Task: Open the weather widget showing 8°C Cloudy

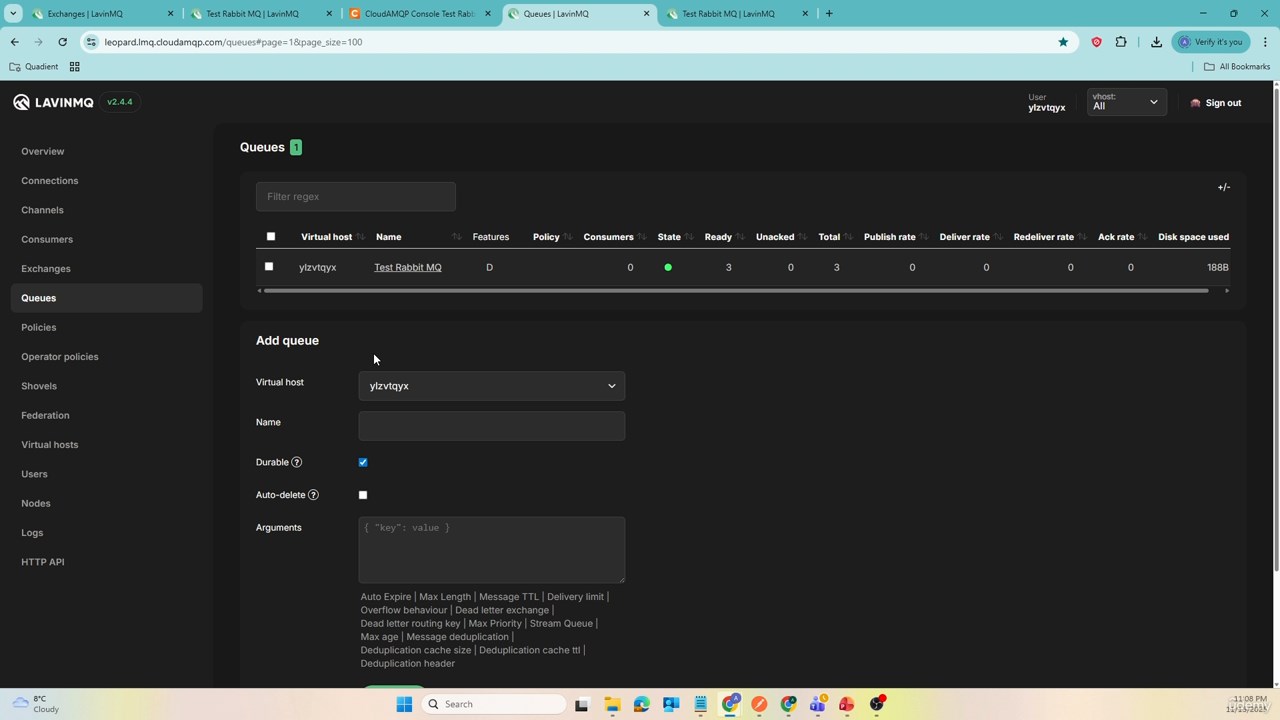Action: click(x=35, y=704)
